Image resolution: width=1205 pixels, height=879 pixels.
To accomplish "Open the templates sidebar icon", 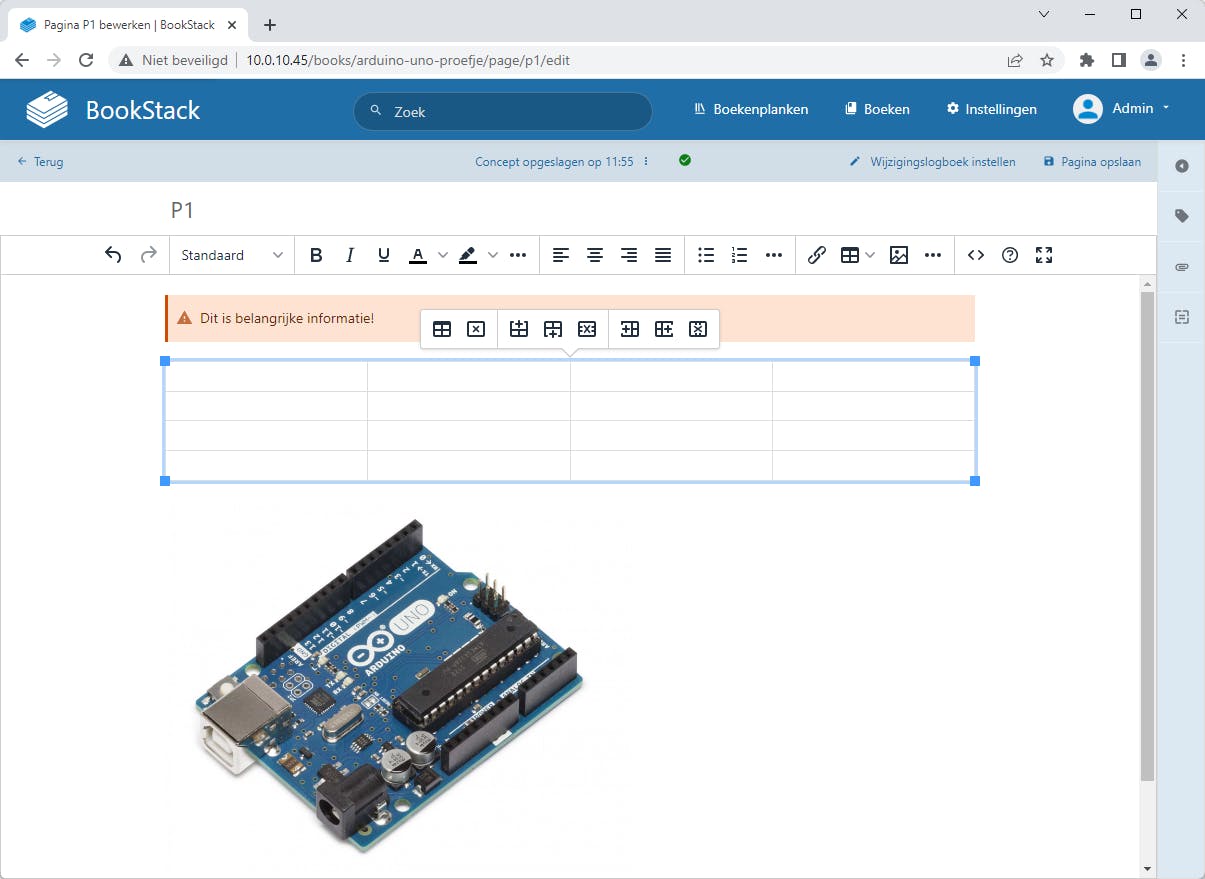I will pyautogui.click(x=1182, y=317).
